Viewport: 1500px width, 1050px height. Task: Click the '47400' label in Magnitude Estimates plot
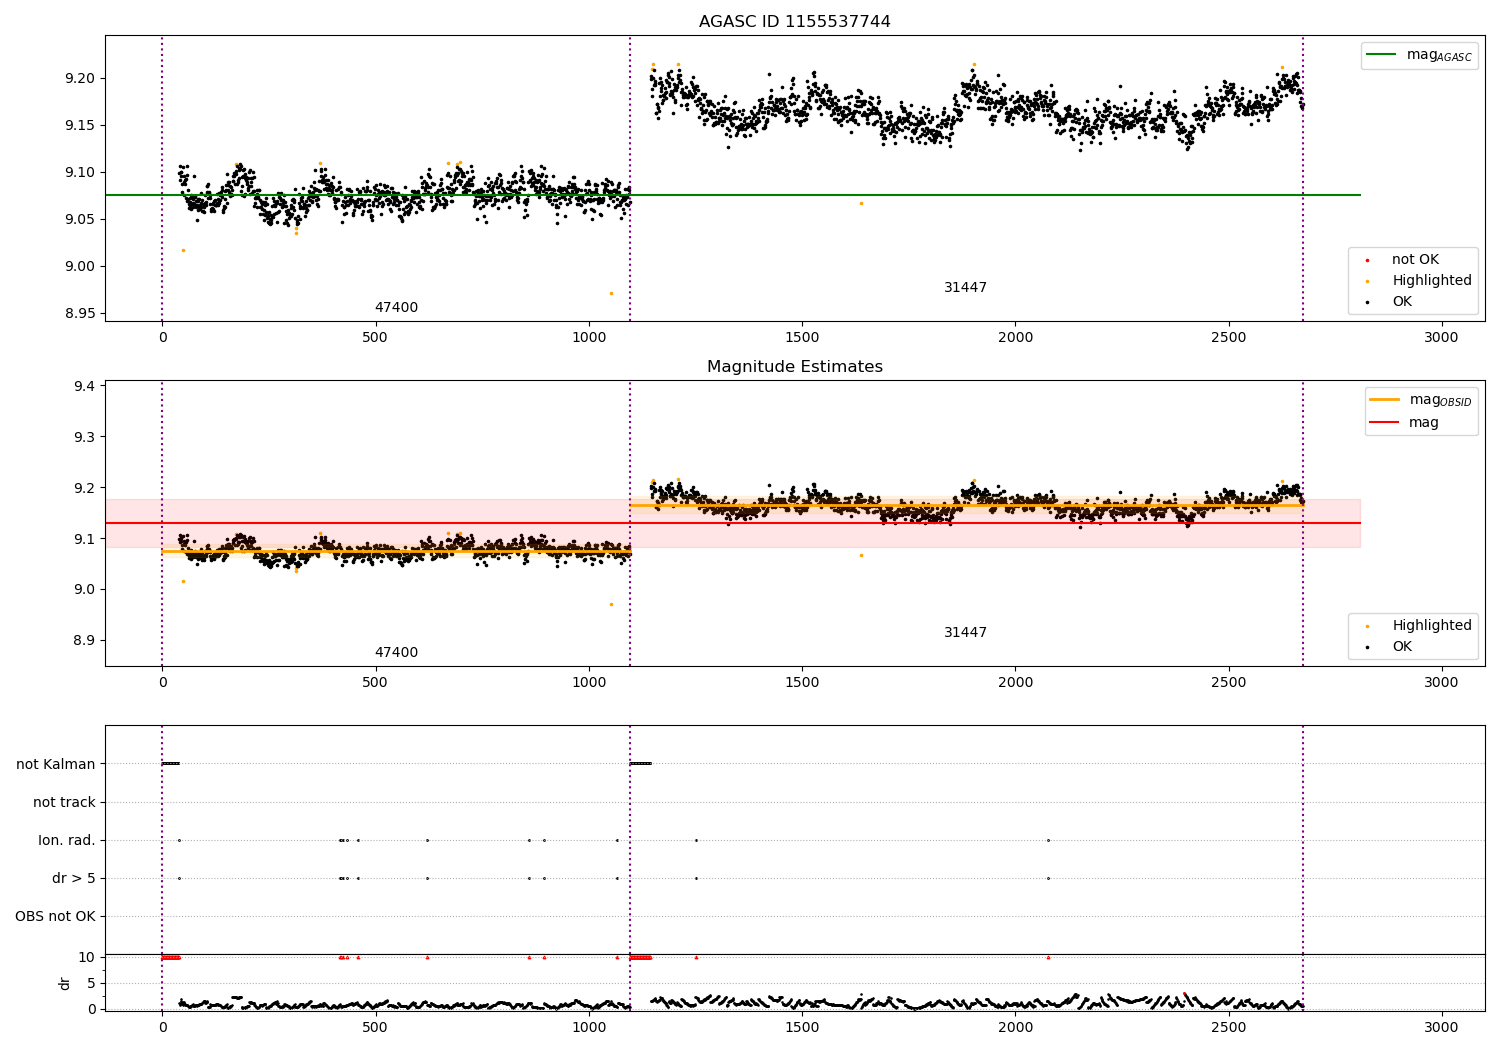click(396, 652)
